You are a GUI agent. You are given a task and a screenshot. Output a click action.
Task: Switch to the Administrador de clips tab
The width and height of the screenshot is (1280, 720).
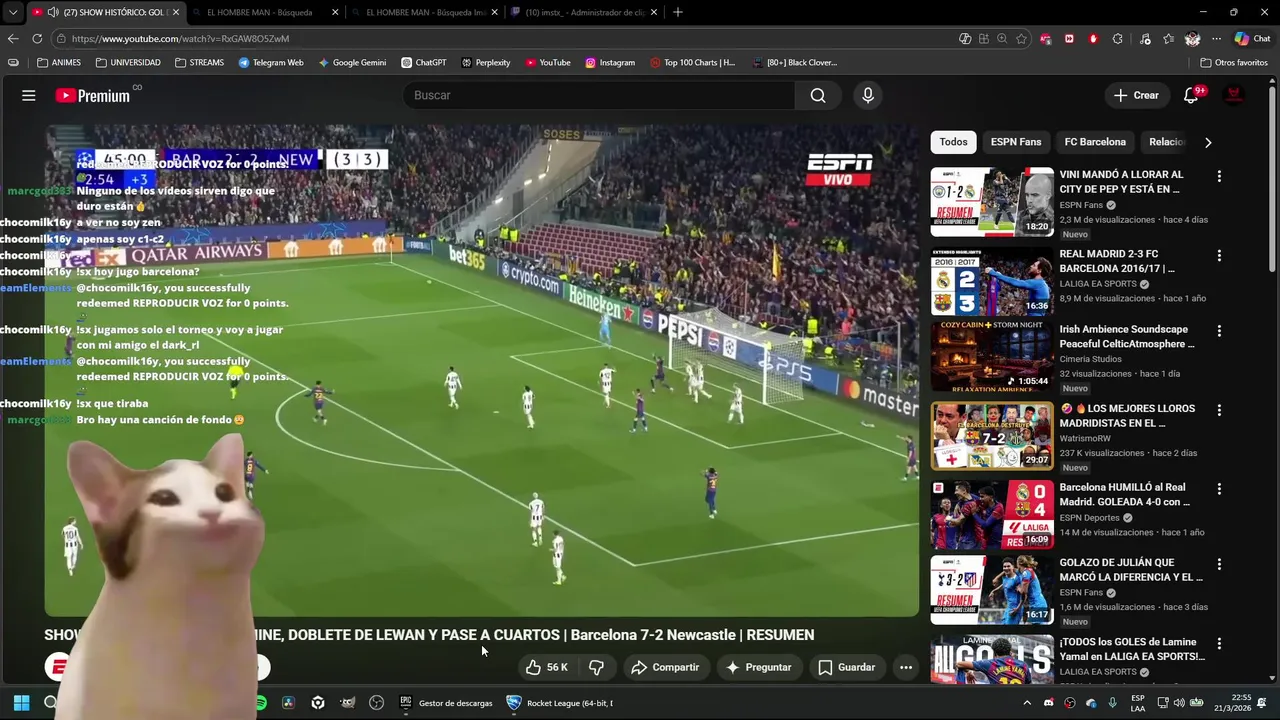click(584, 12)
